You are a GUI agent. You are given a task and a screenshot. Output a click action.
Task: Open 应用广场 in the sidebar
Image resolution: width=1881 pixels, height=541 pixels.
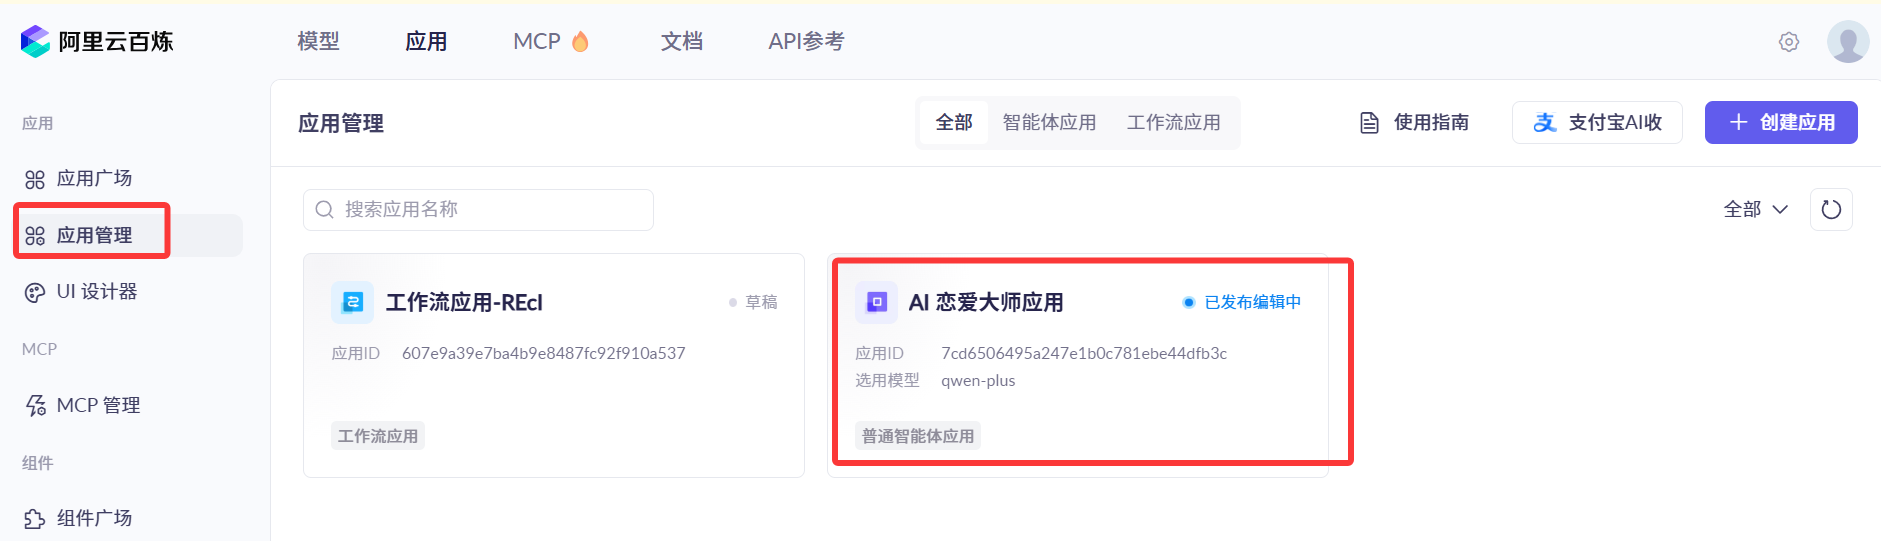coord(128,179)
